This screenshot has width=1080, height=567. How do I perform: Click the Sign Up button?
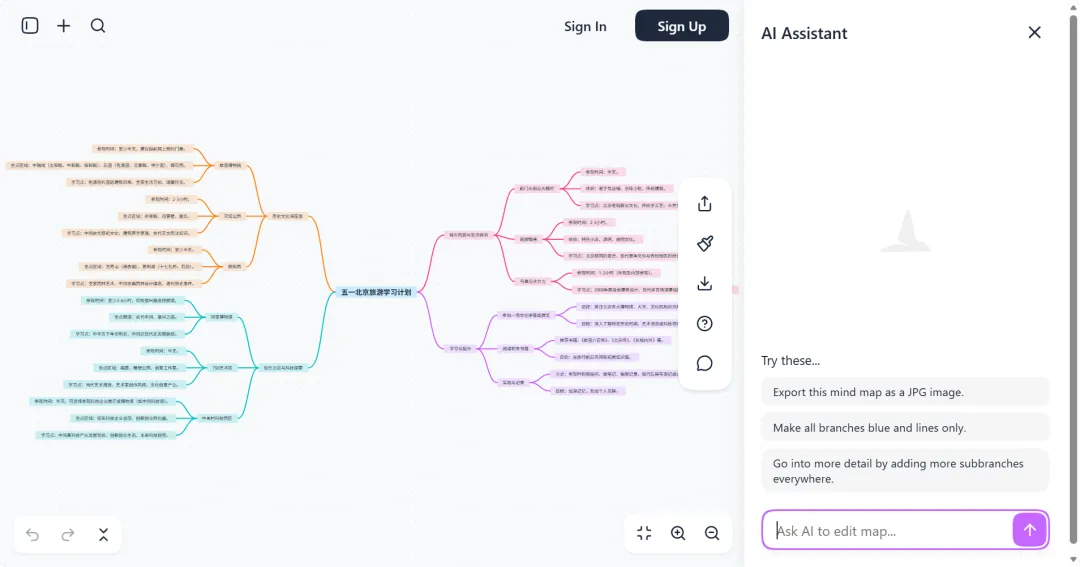tap(682, 25)
